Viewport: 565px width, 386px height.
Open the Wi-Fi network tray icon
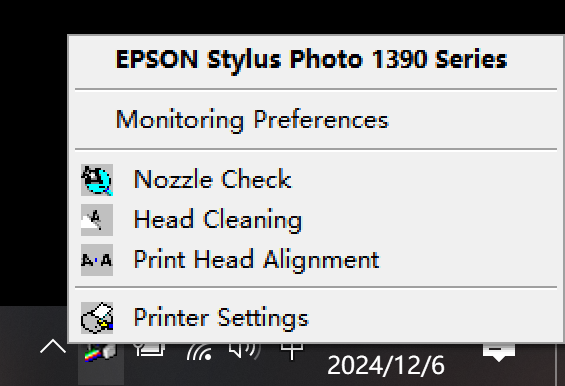(x=199, y=352)
